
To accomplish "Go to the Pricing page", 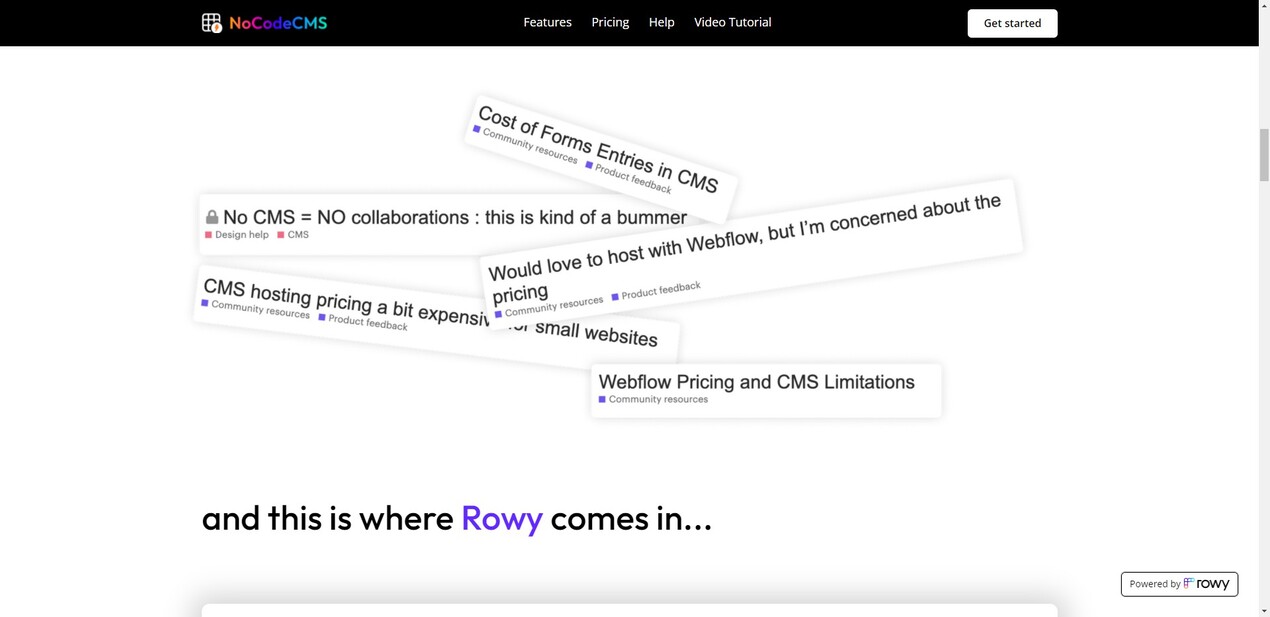I will coord(610,22).
